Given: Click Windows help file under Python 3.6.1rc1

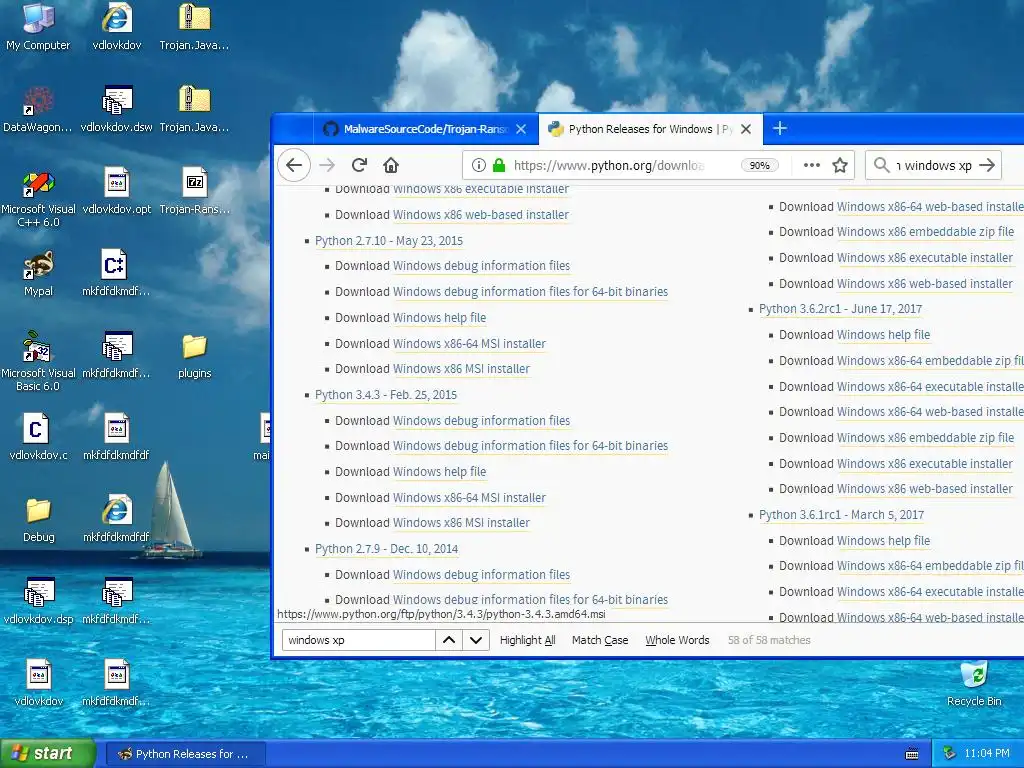Looking at the screenshot, I should click(x=884, y=541).
